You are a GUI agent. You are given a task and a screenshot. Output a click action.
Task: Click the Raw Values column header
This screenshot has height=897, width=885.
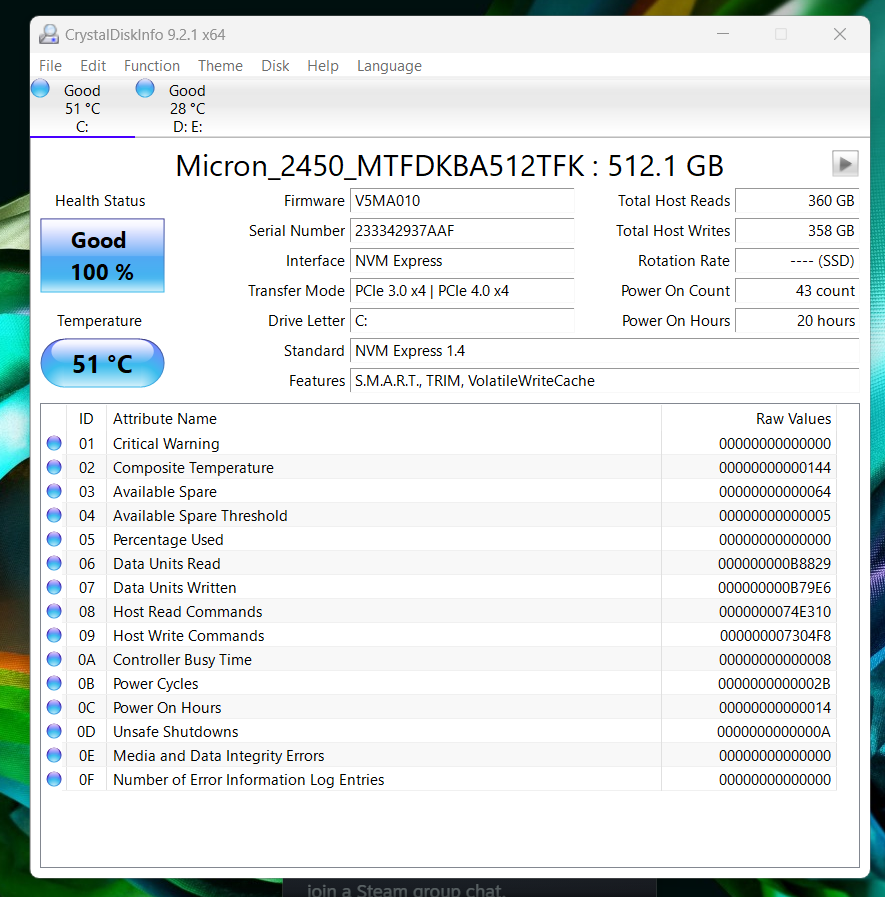click(749, 419)
